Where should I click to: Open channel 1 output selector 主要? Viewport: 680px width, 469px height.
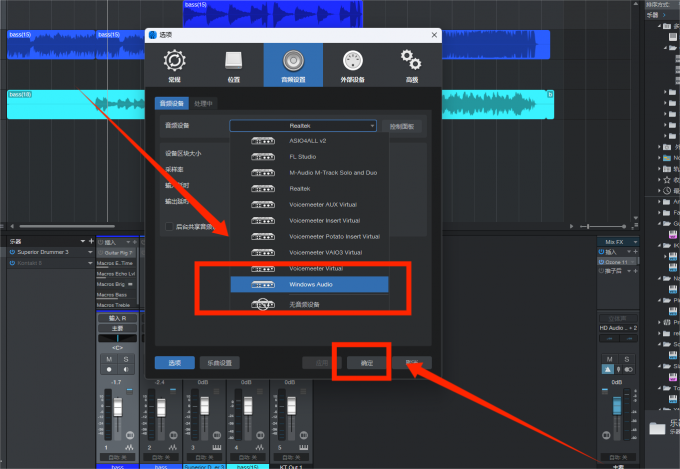tap(118, 328)
